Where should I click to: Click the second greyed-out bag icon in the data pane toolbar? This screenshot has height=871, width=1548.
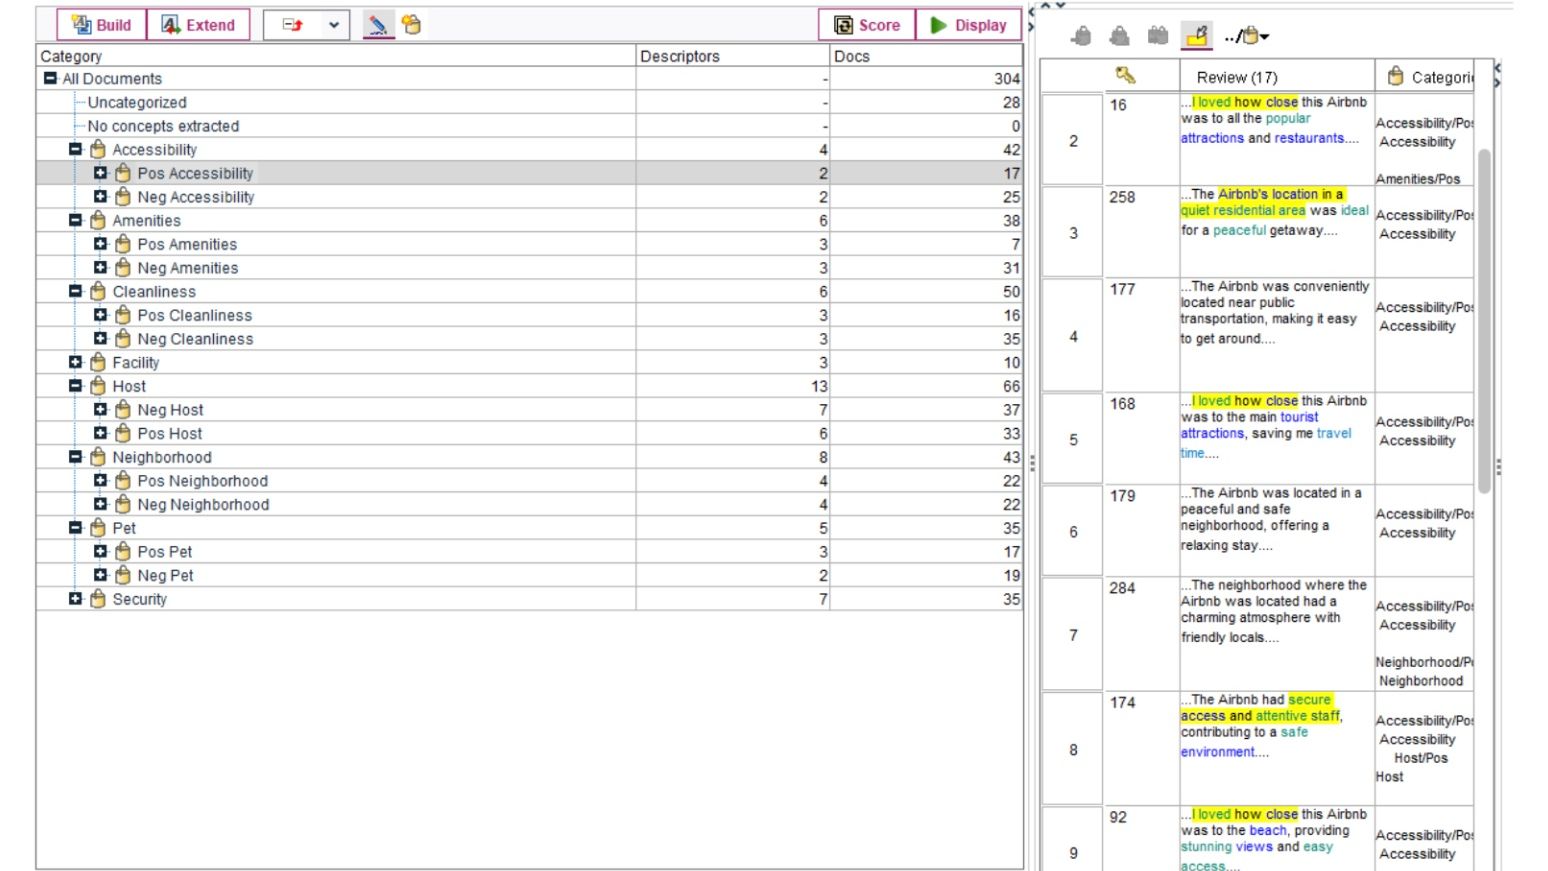pos(1119,37)
